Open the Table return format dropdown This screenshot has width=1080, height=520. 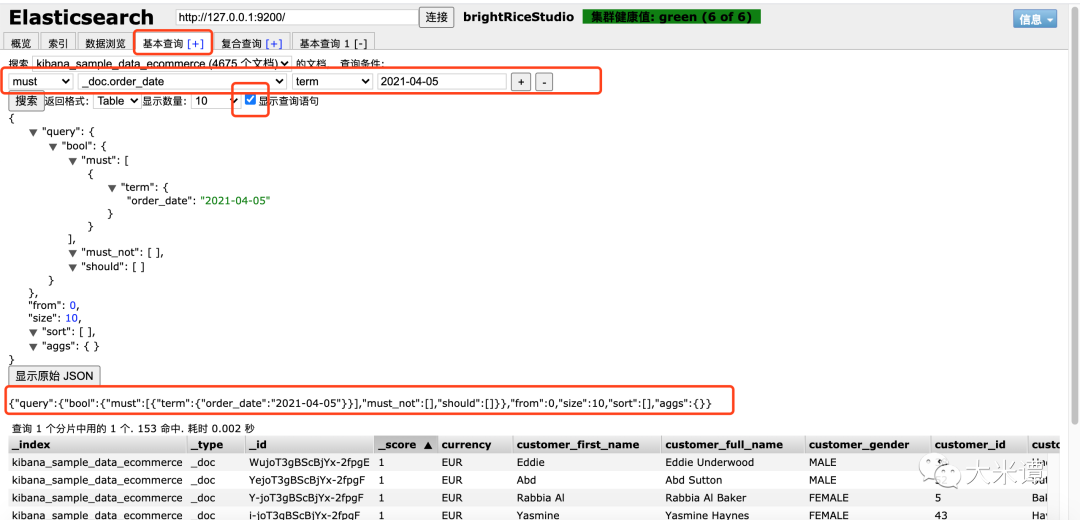(x=117, y=101)
